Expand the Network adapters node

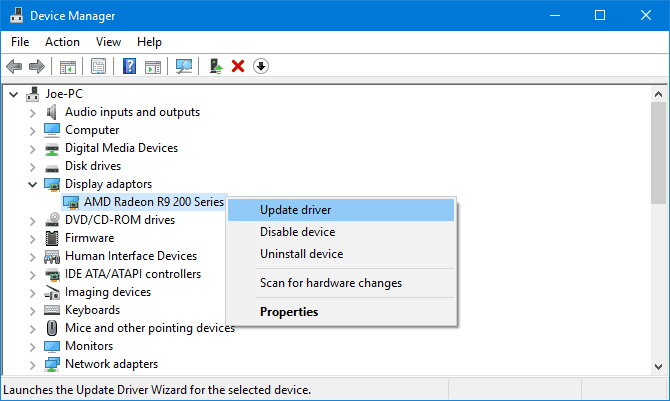[33, 364]
